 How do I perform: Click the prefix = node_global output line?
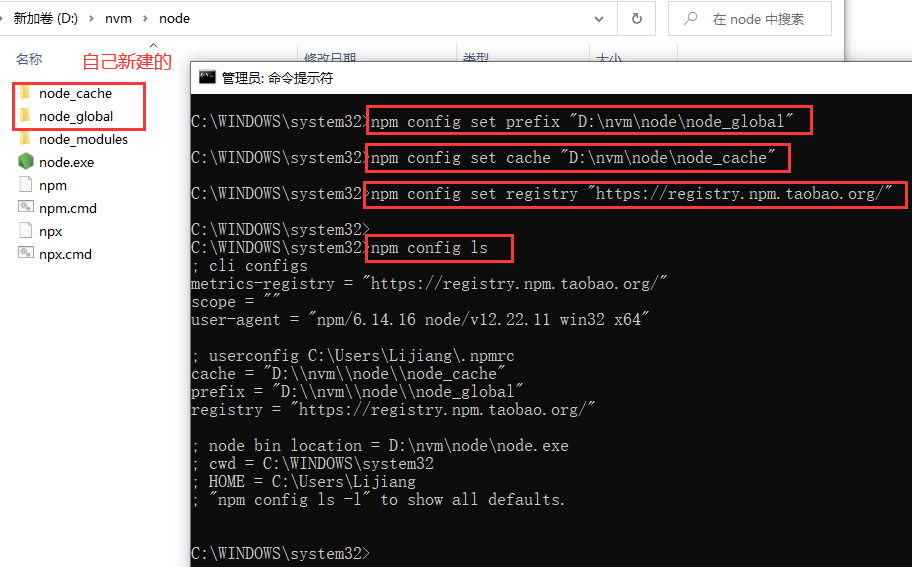(357, 392)
